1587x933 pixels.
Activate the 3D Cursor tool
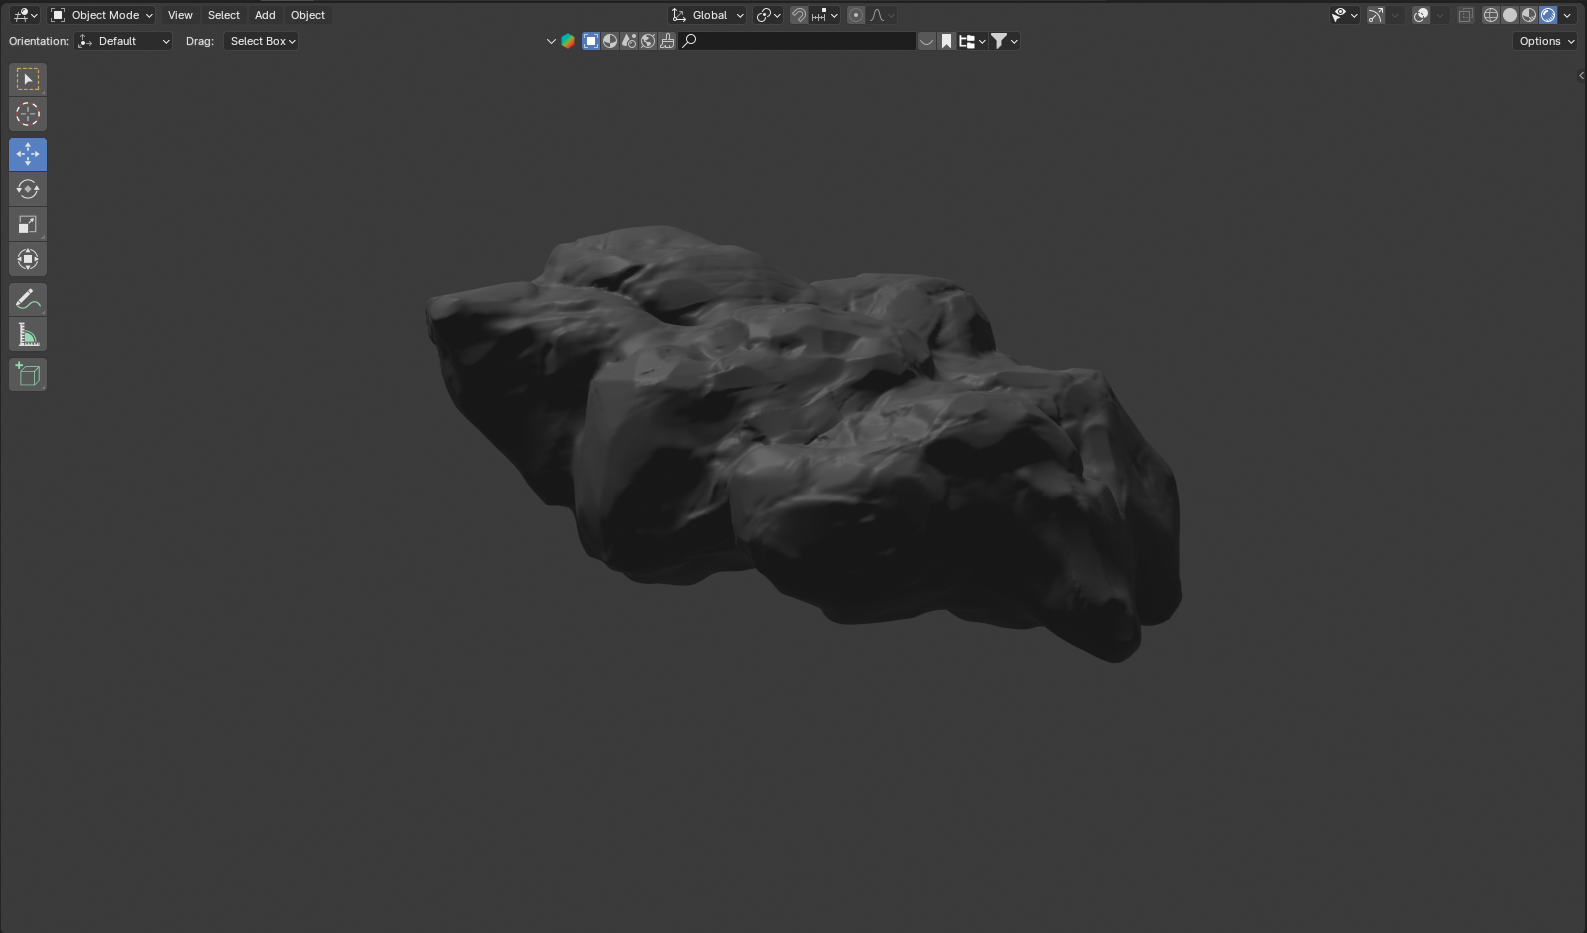[28, 114]
